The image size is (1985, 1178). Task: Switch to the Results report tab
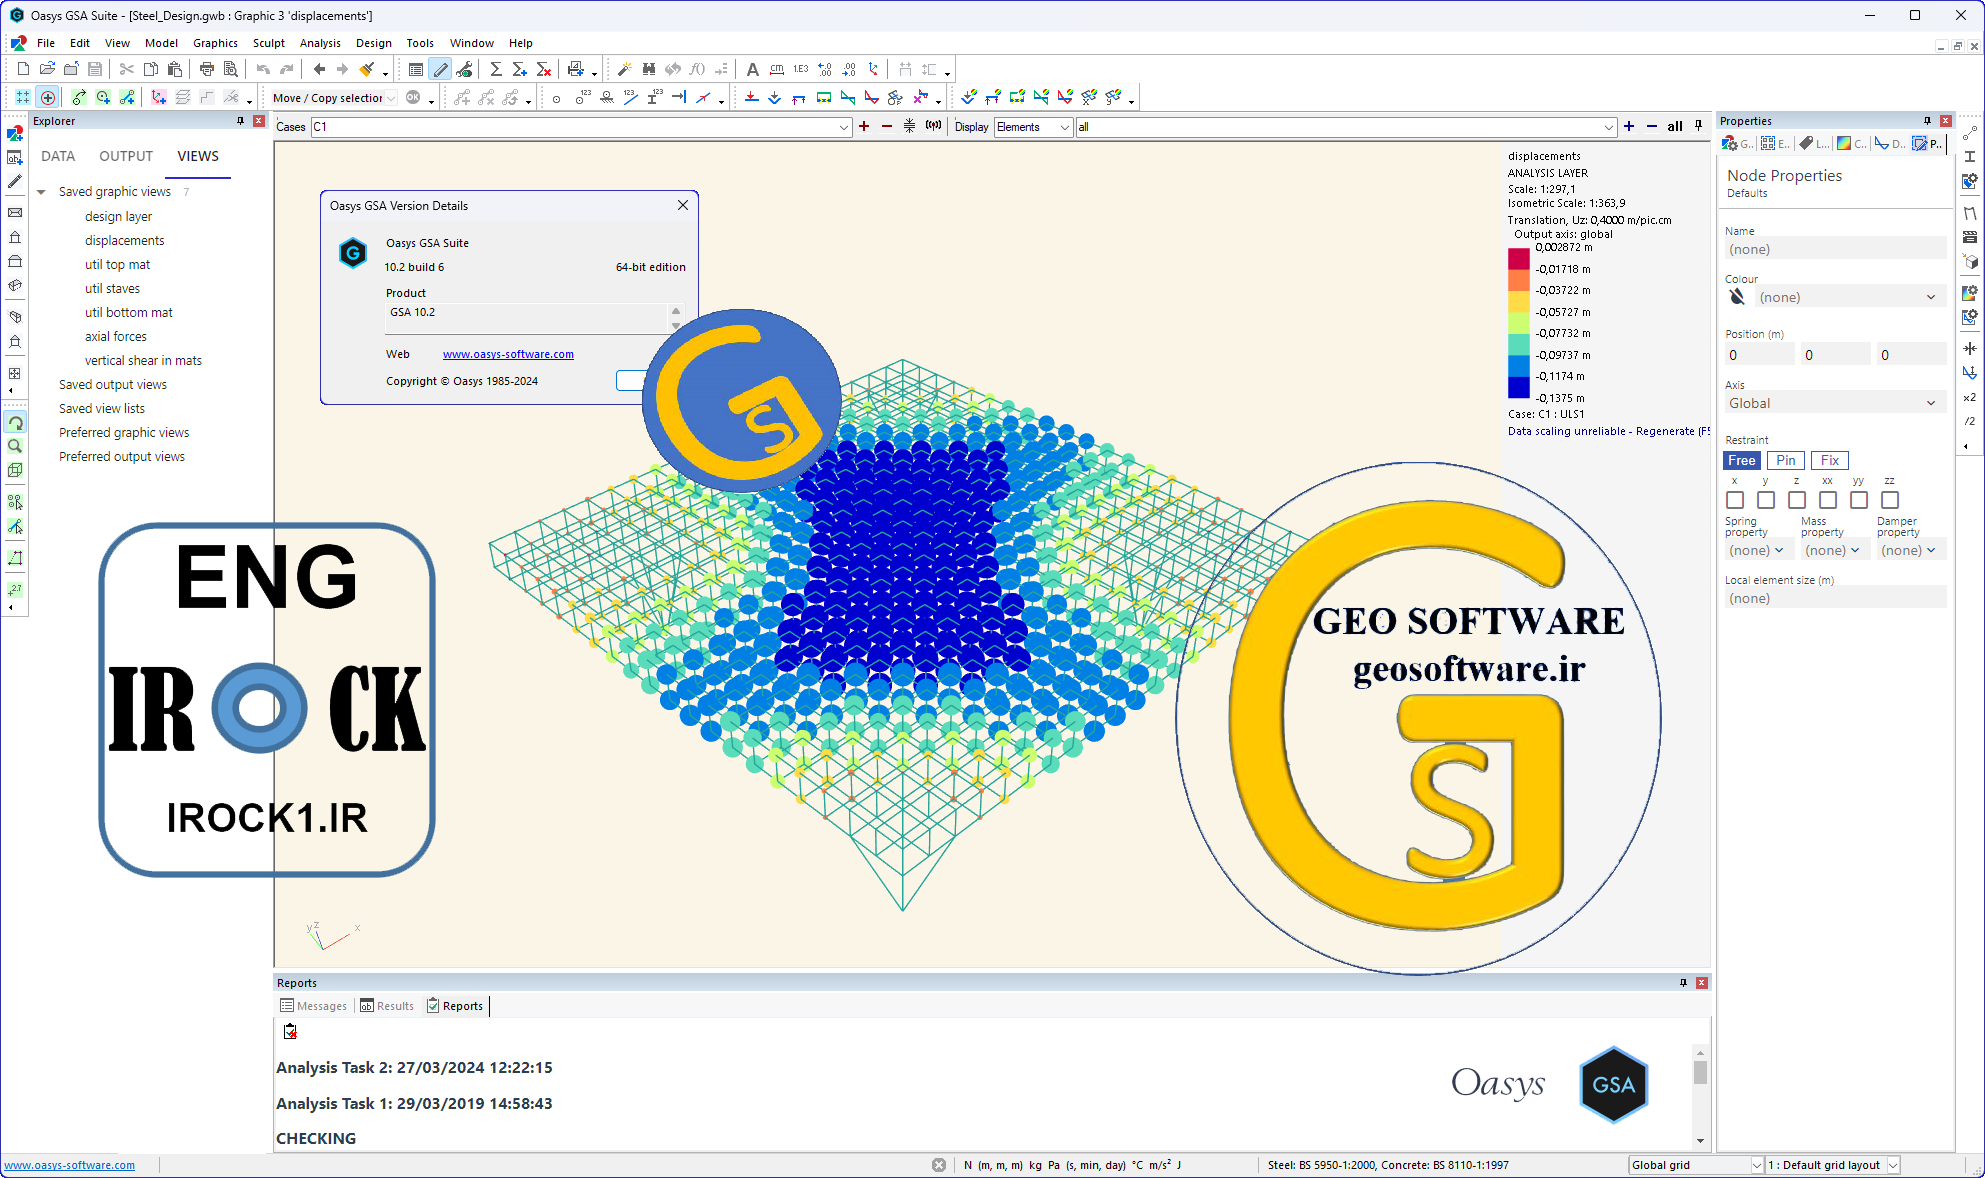click(x=387, y=1006)
